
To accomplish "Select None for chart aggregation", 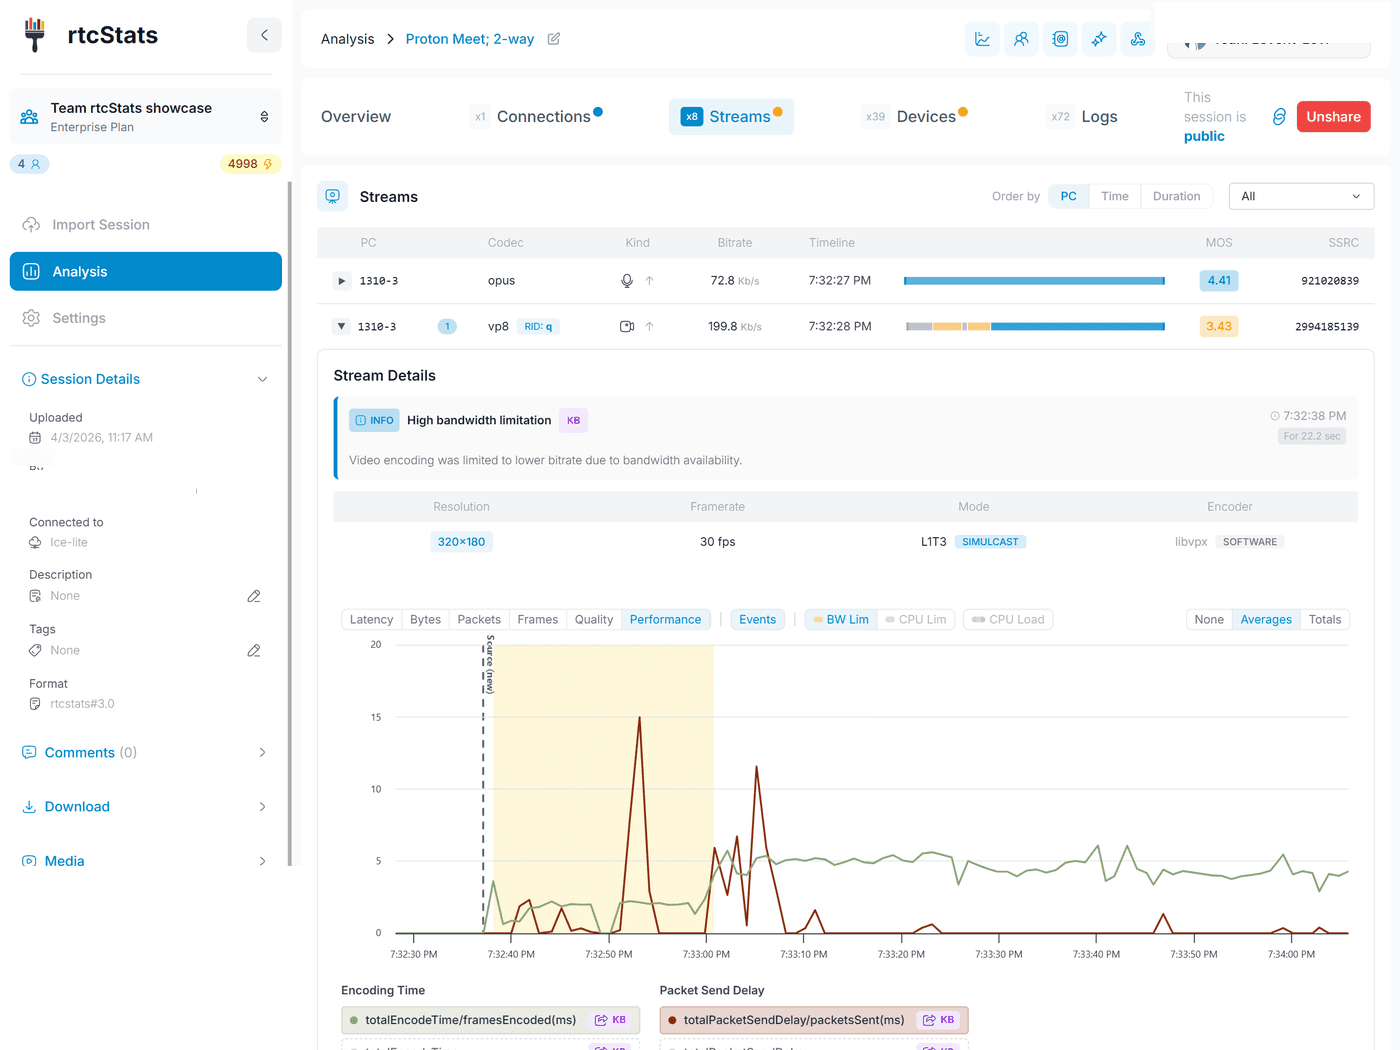I will (1209, 620).
